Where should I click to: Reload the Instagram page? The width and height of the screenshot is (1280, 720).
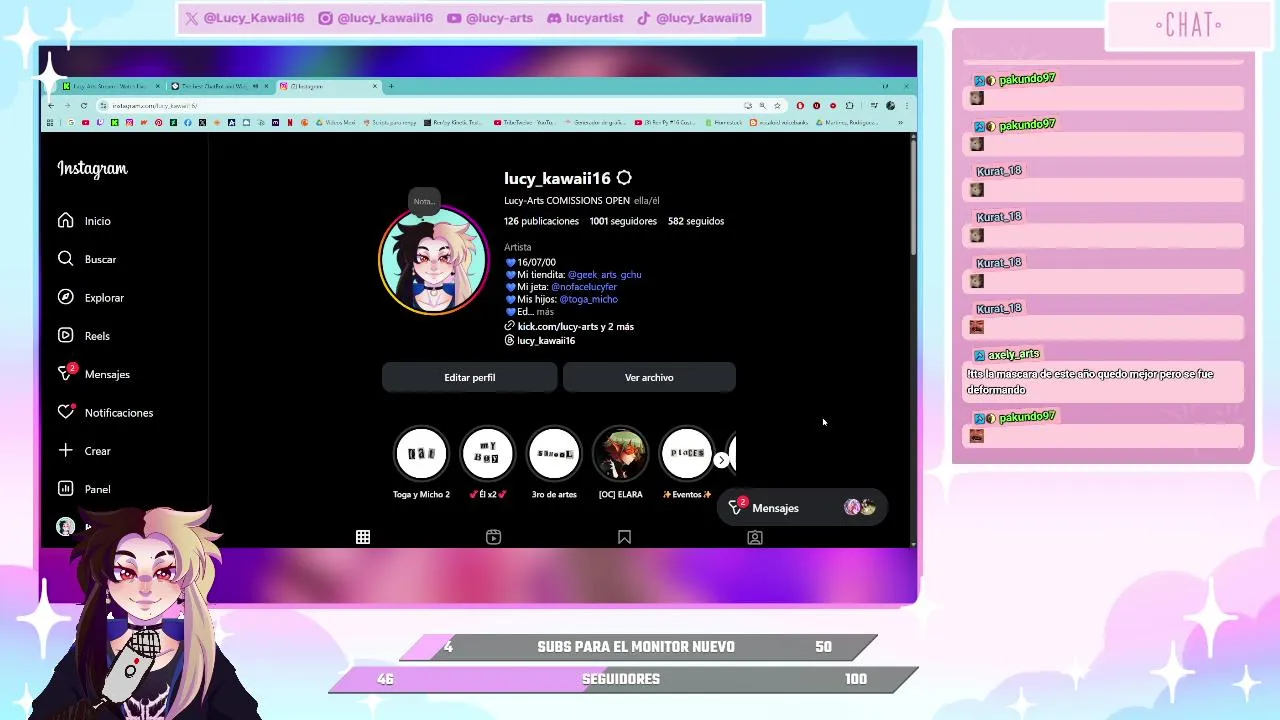point(84,105)
